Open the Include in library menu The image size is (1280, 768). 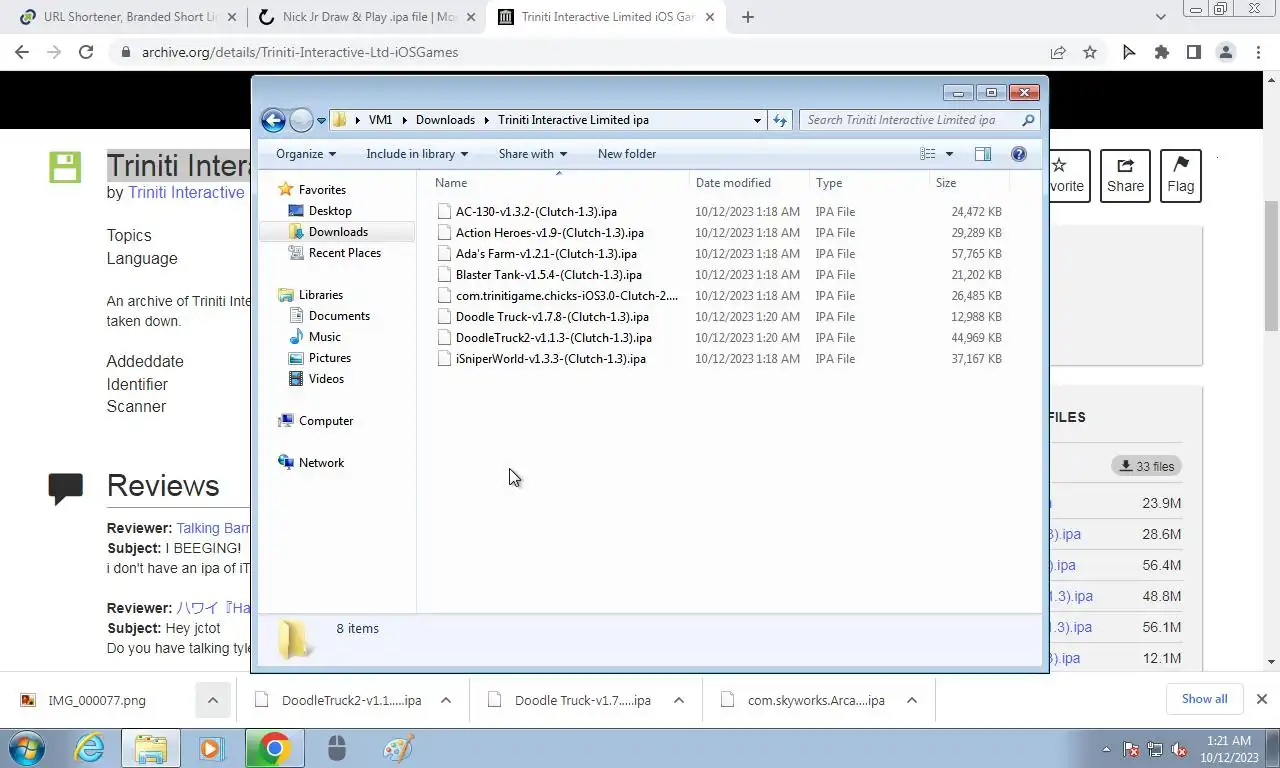coord(417,154)
